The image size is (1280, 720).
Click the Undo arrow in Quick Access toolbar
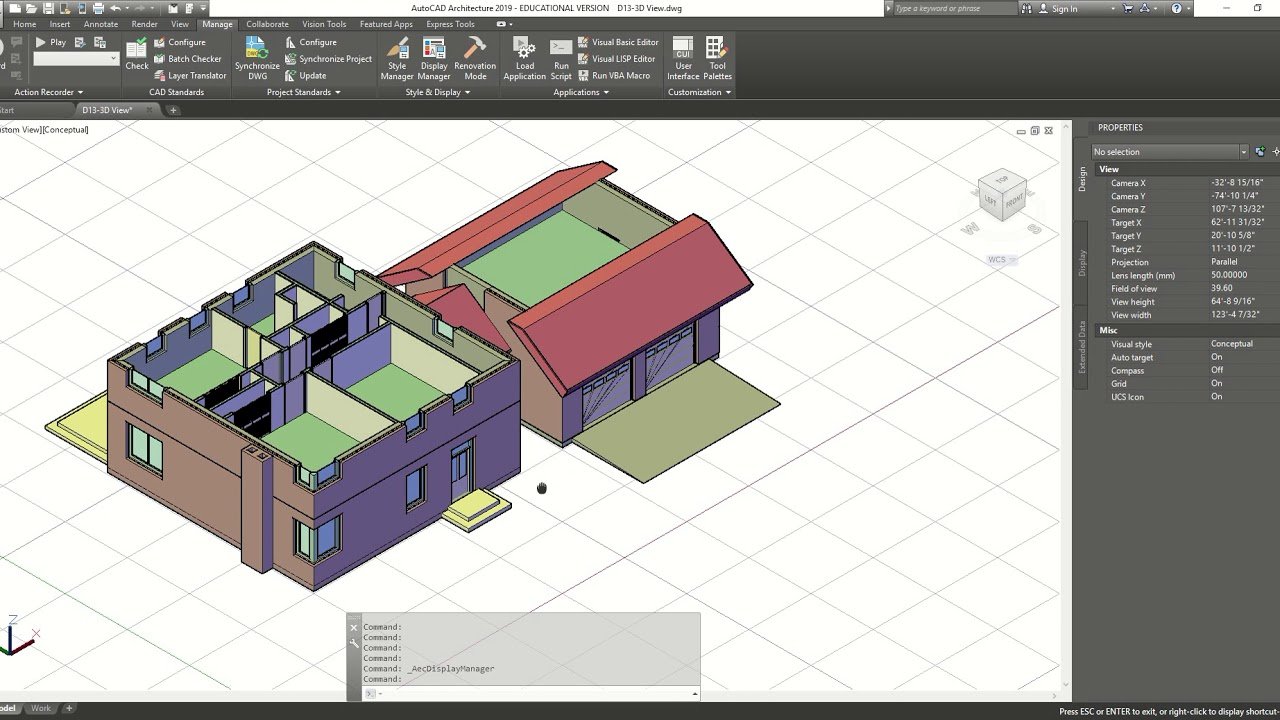click(x=115, y=8)
